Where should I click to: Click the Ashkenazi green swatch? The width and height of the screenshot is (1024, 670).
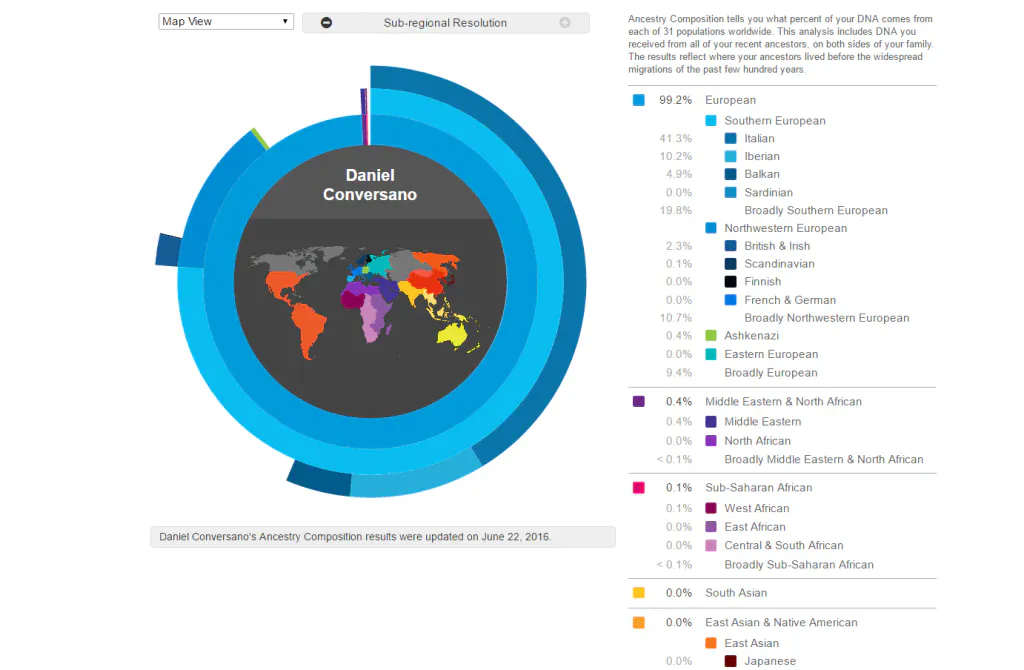pos(711,336)
